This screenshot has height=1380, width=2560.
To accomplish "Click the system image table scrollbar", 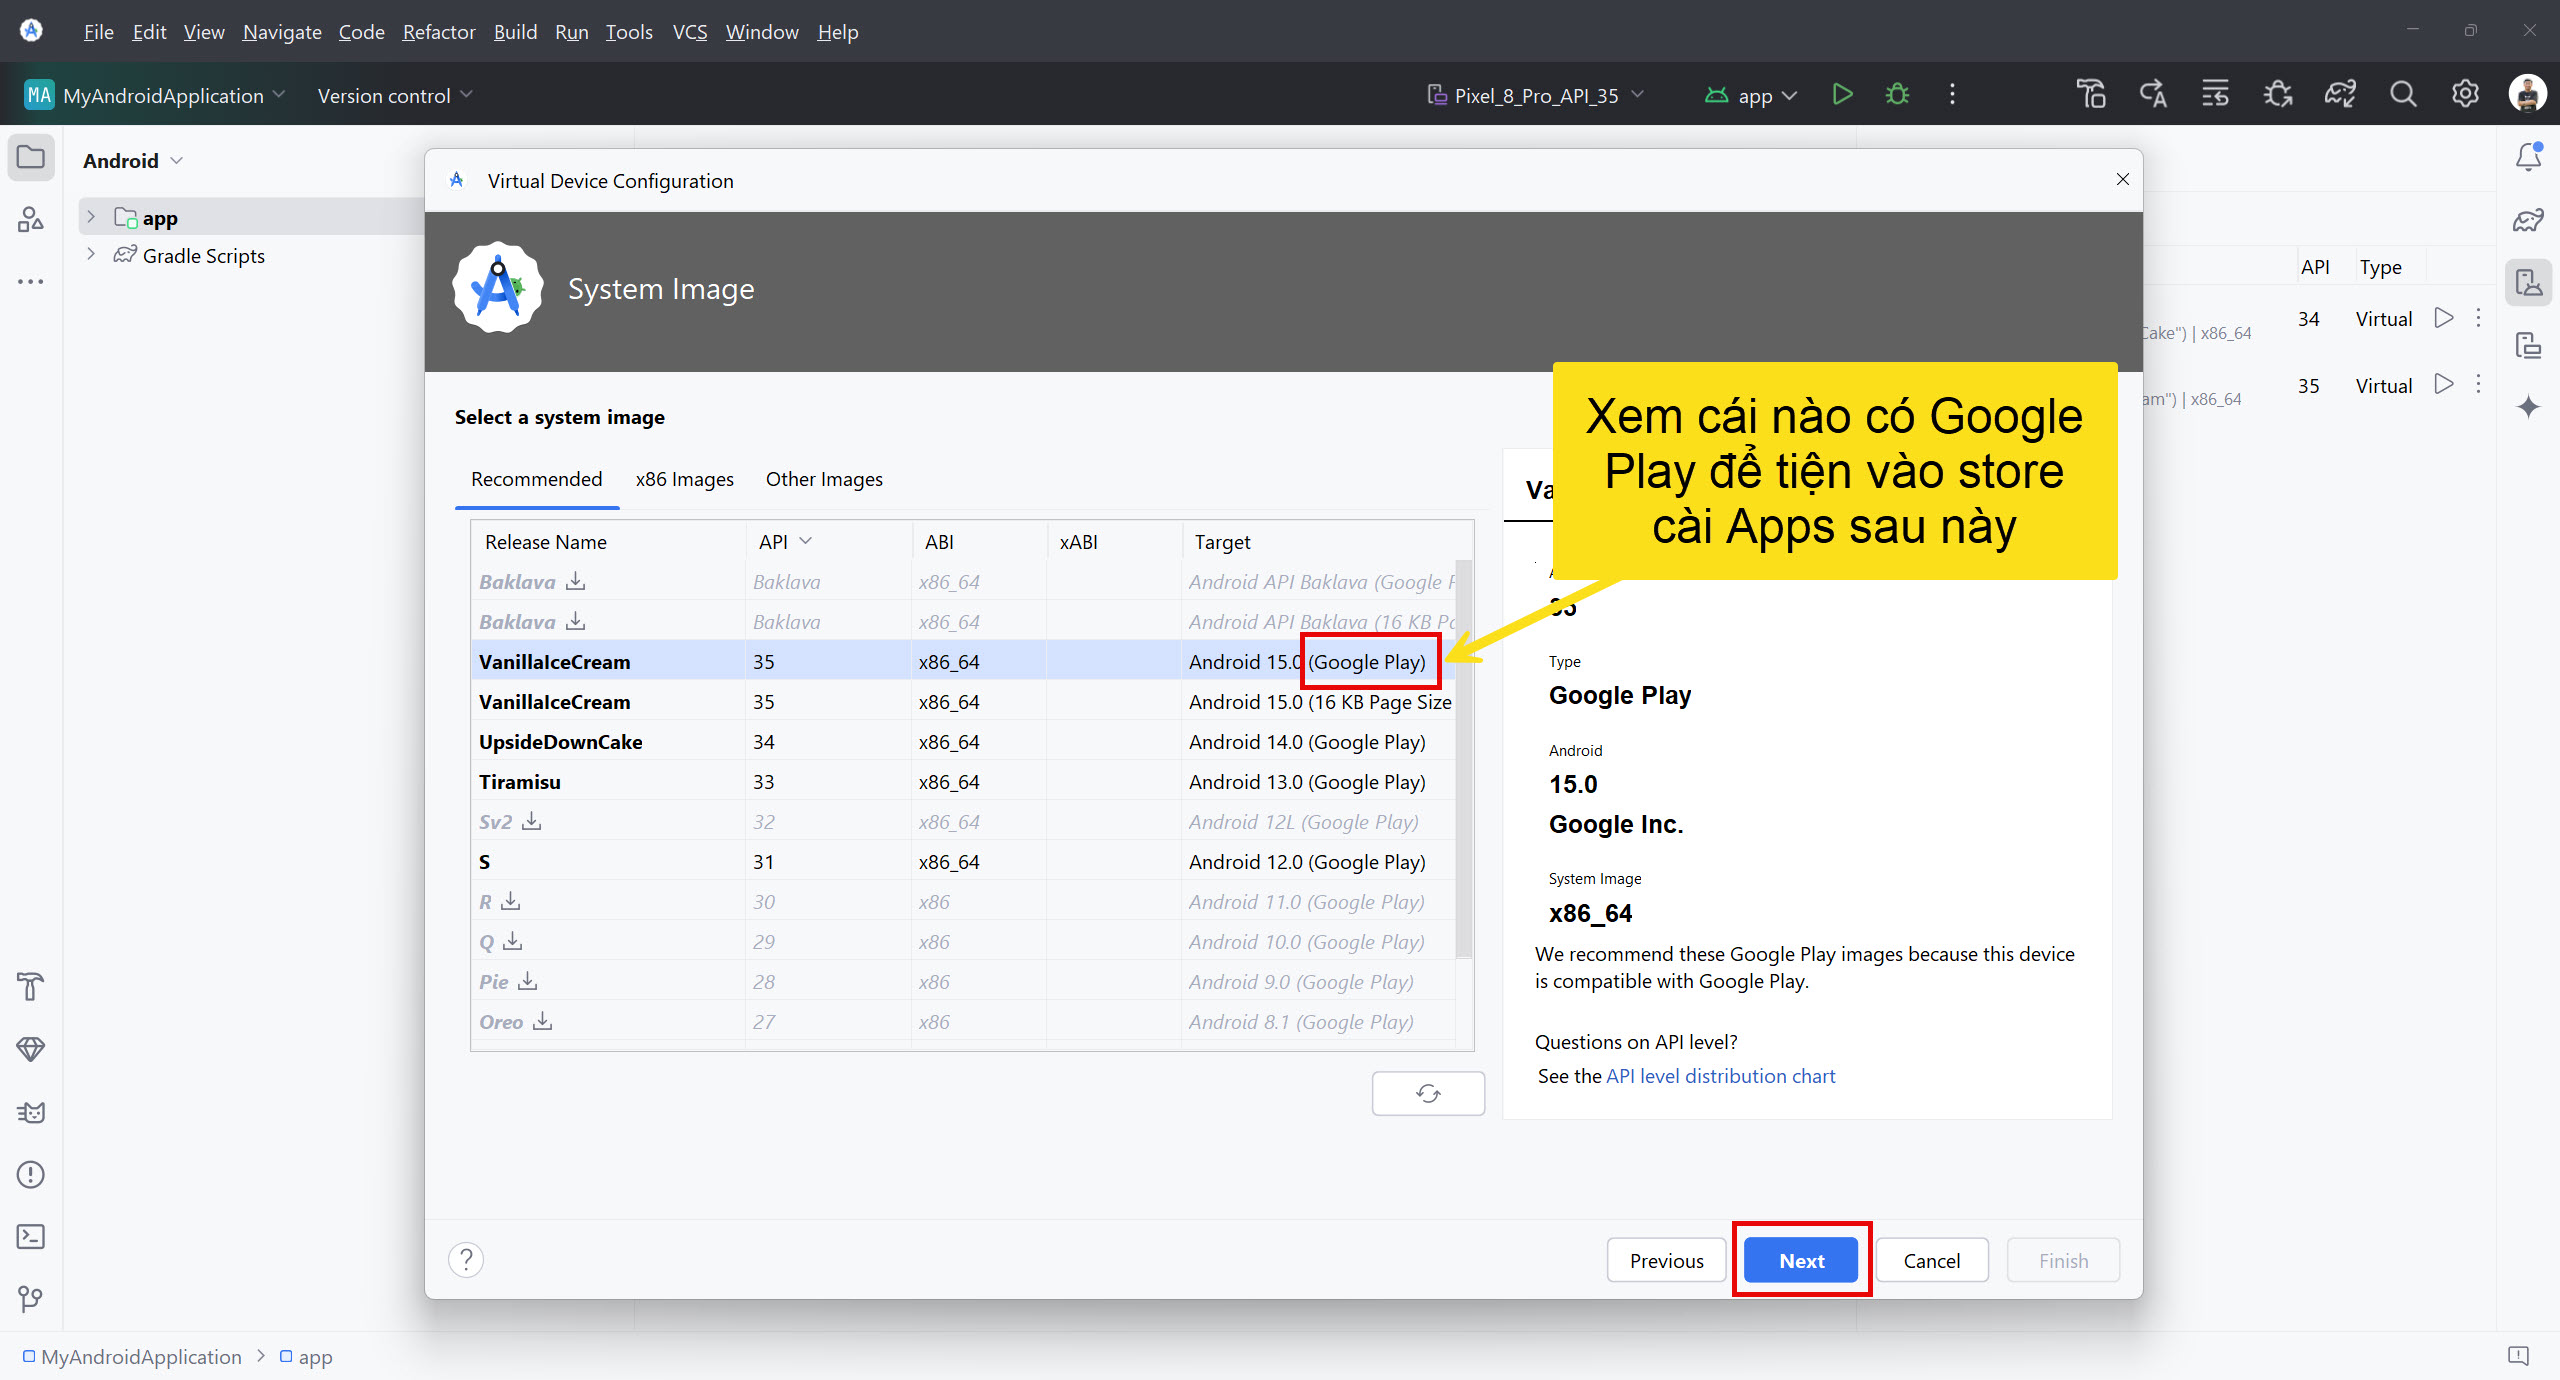I will coord(1463,759).
